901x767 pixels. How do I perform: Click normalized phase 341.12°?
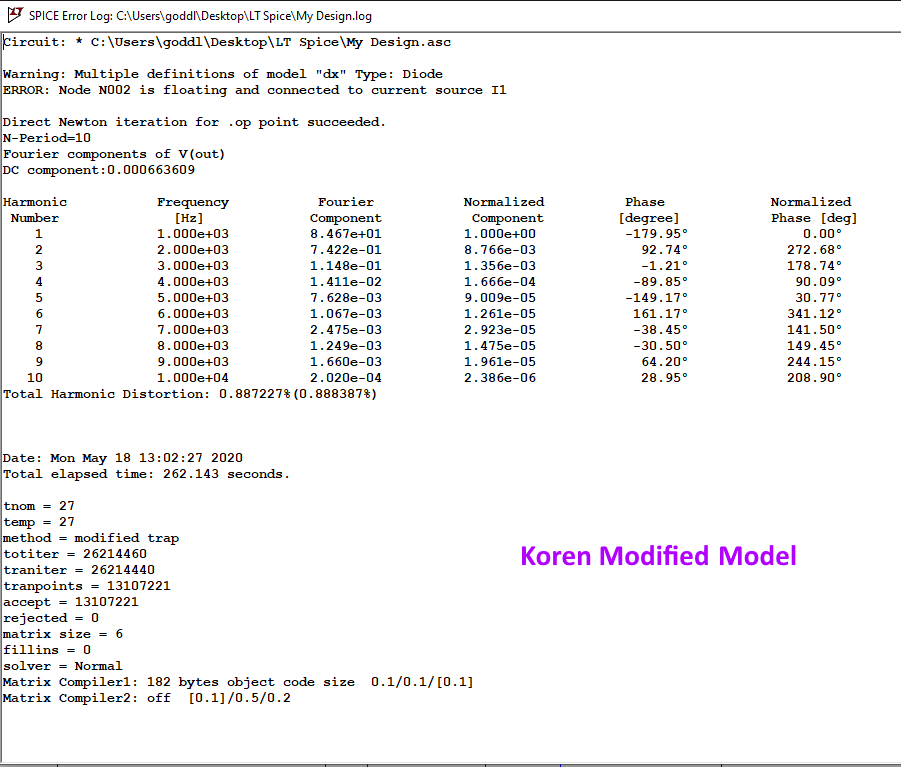click(814, 314)
